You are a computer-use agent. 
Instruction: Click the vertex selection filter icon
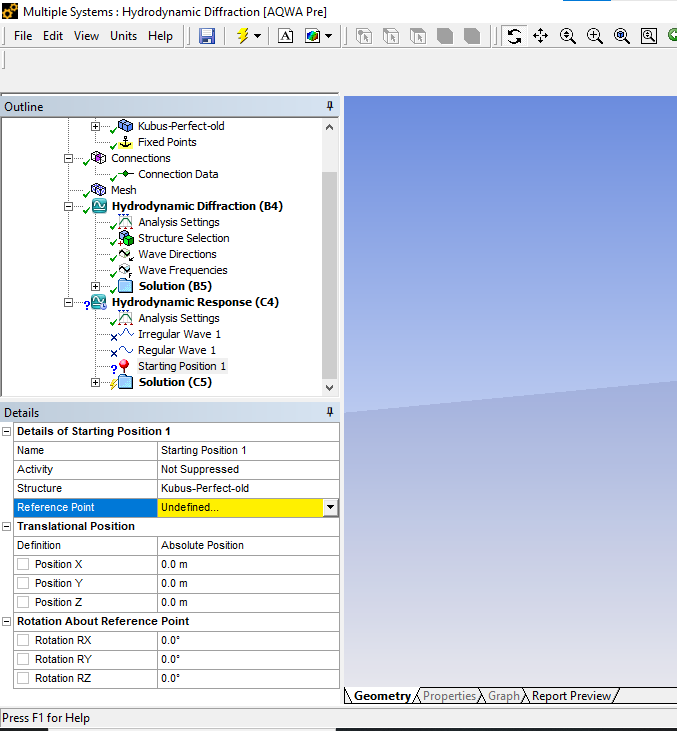(x=364, y=36)
